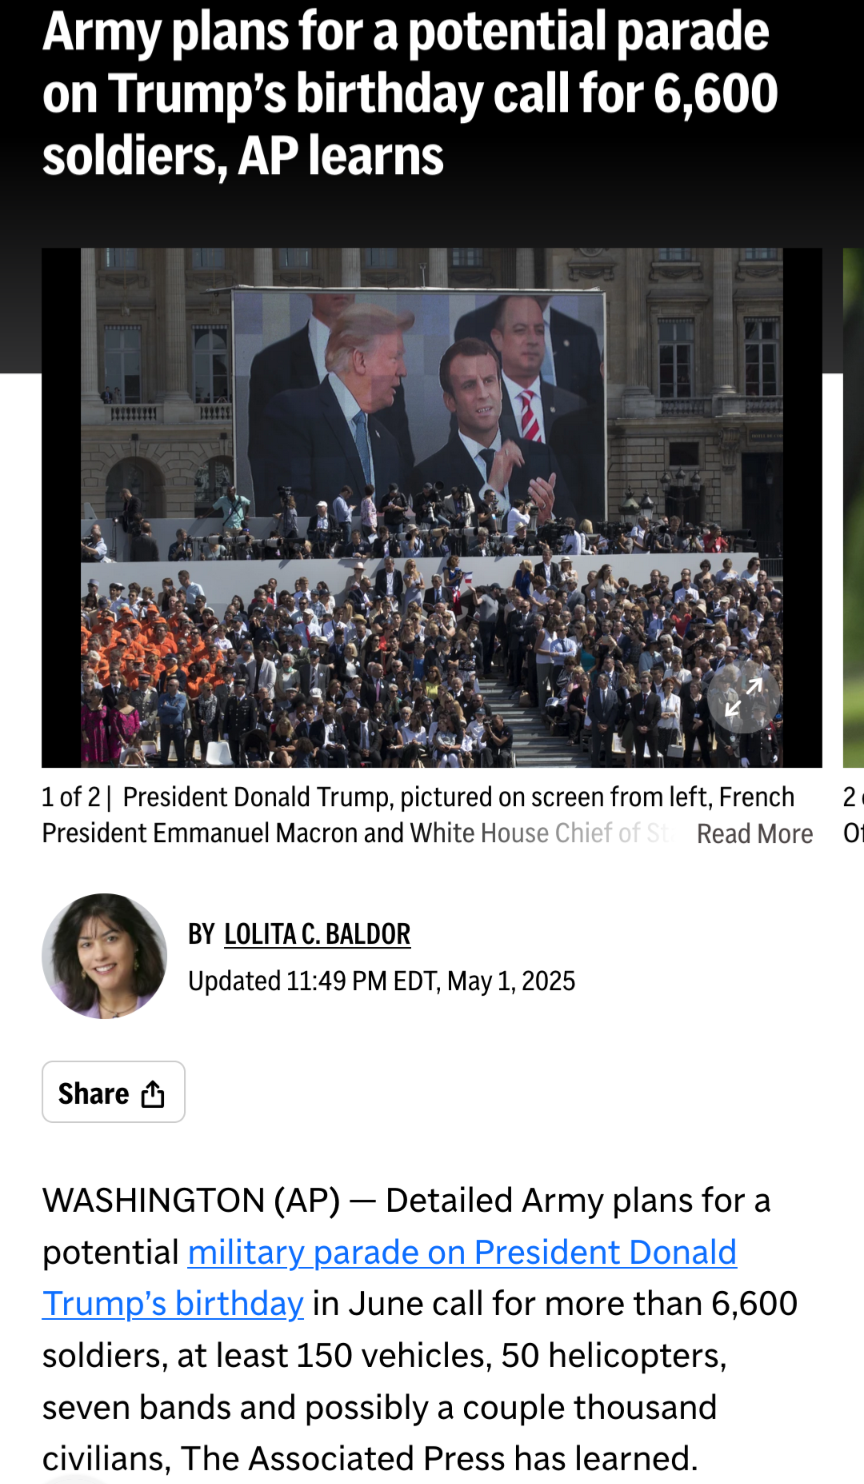Open Lolita C. Baldor's author page
Viewport: 864px width, 1484px height.
[317, 934]
